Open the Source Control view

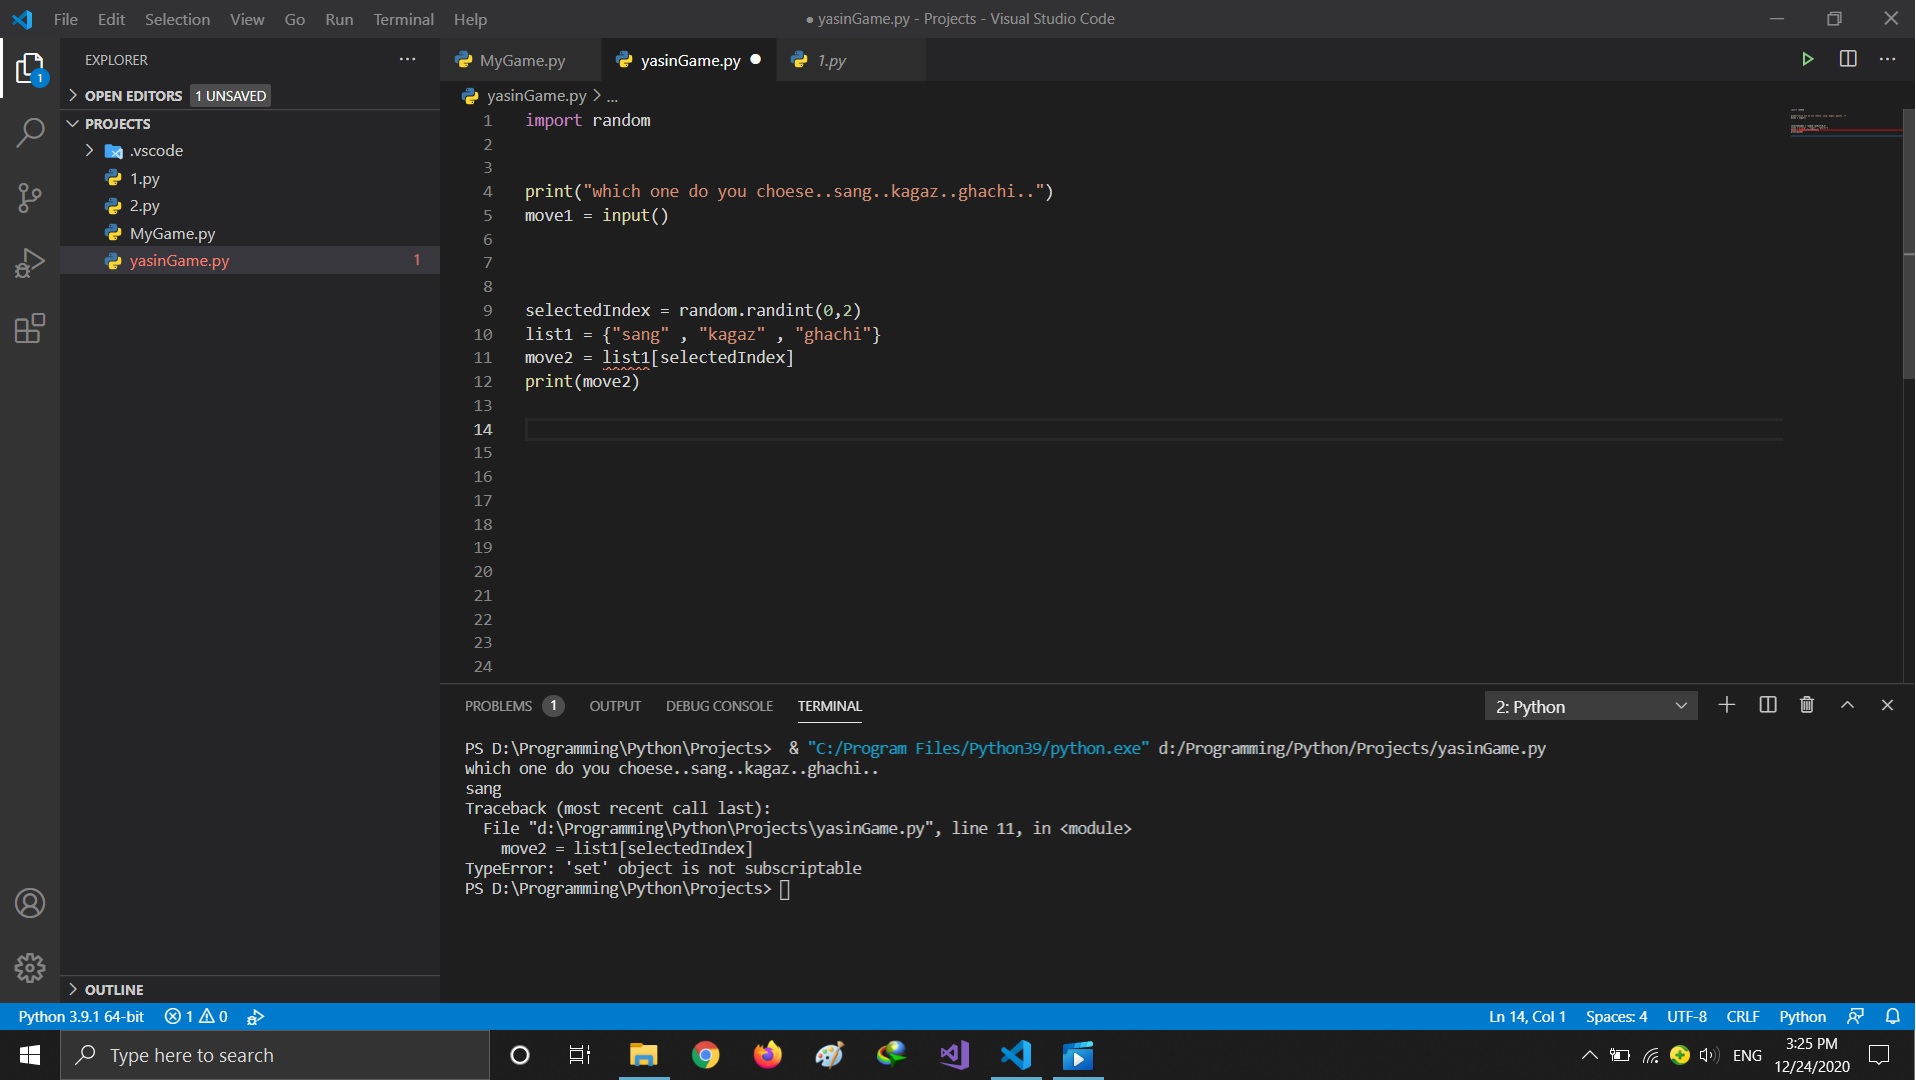coord(30,197)
